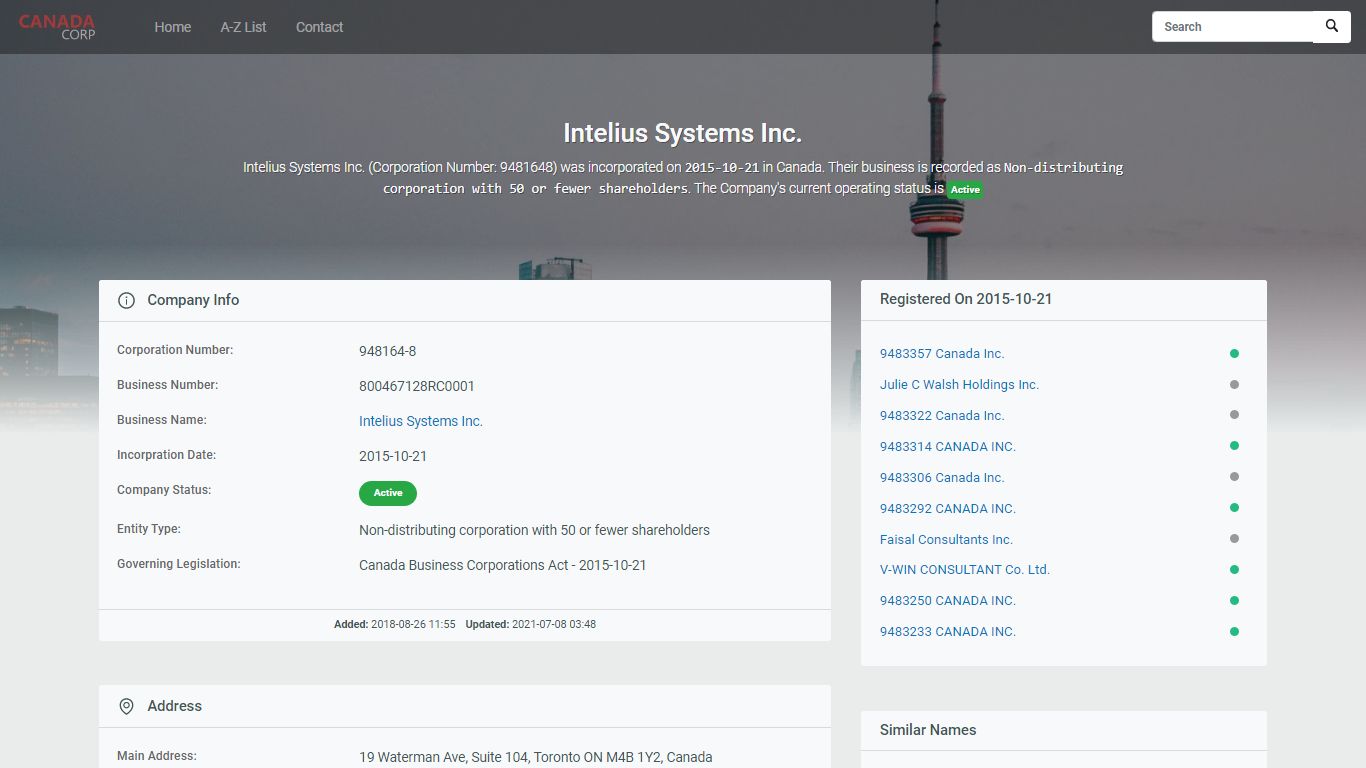Open 9483233 CANADA INC. link

click(x=948, y=631)
